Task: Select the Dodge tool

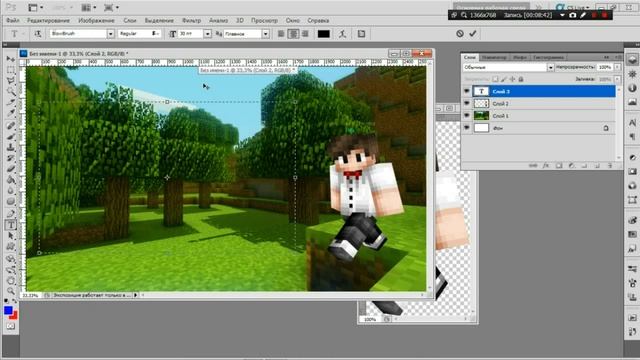Action: pyautogui.click(x=11, y=202)
